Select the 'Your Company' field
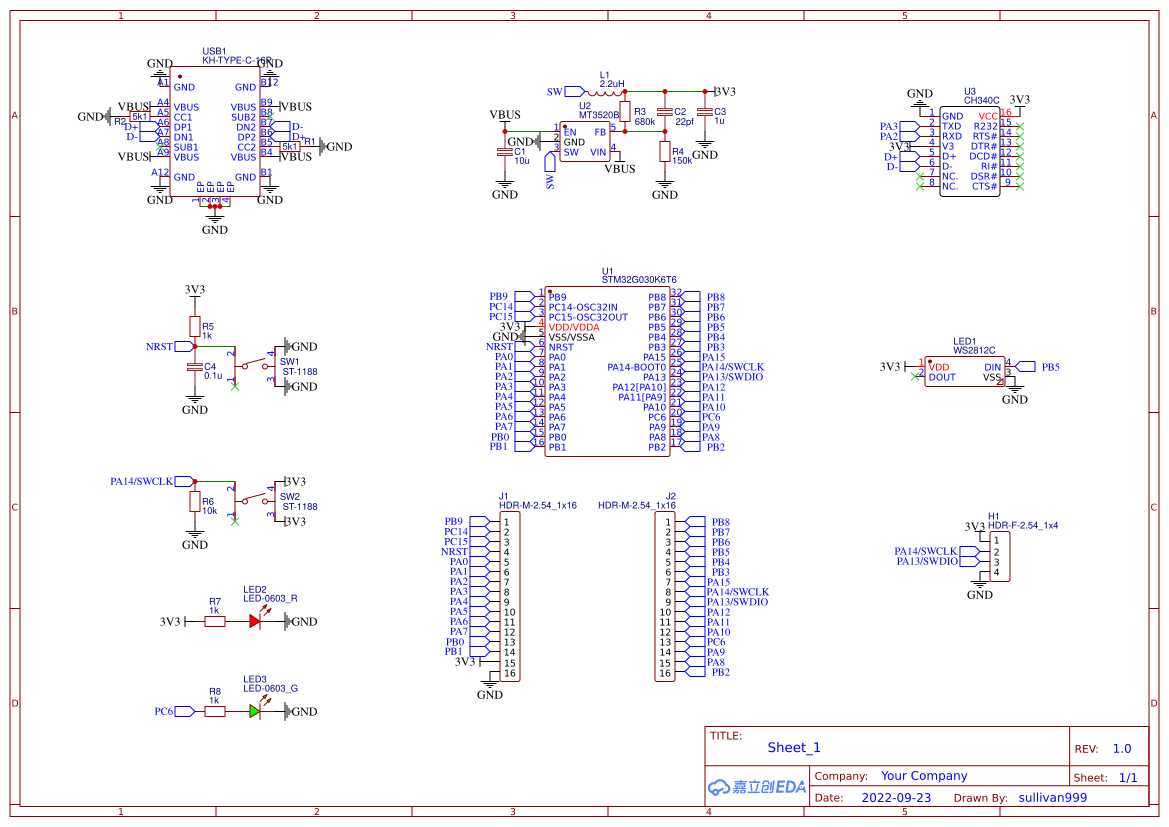The width and height of the screenshot is (1169, 827). 923,776
